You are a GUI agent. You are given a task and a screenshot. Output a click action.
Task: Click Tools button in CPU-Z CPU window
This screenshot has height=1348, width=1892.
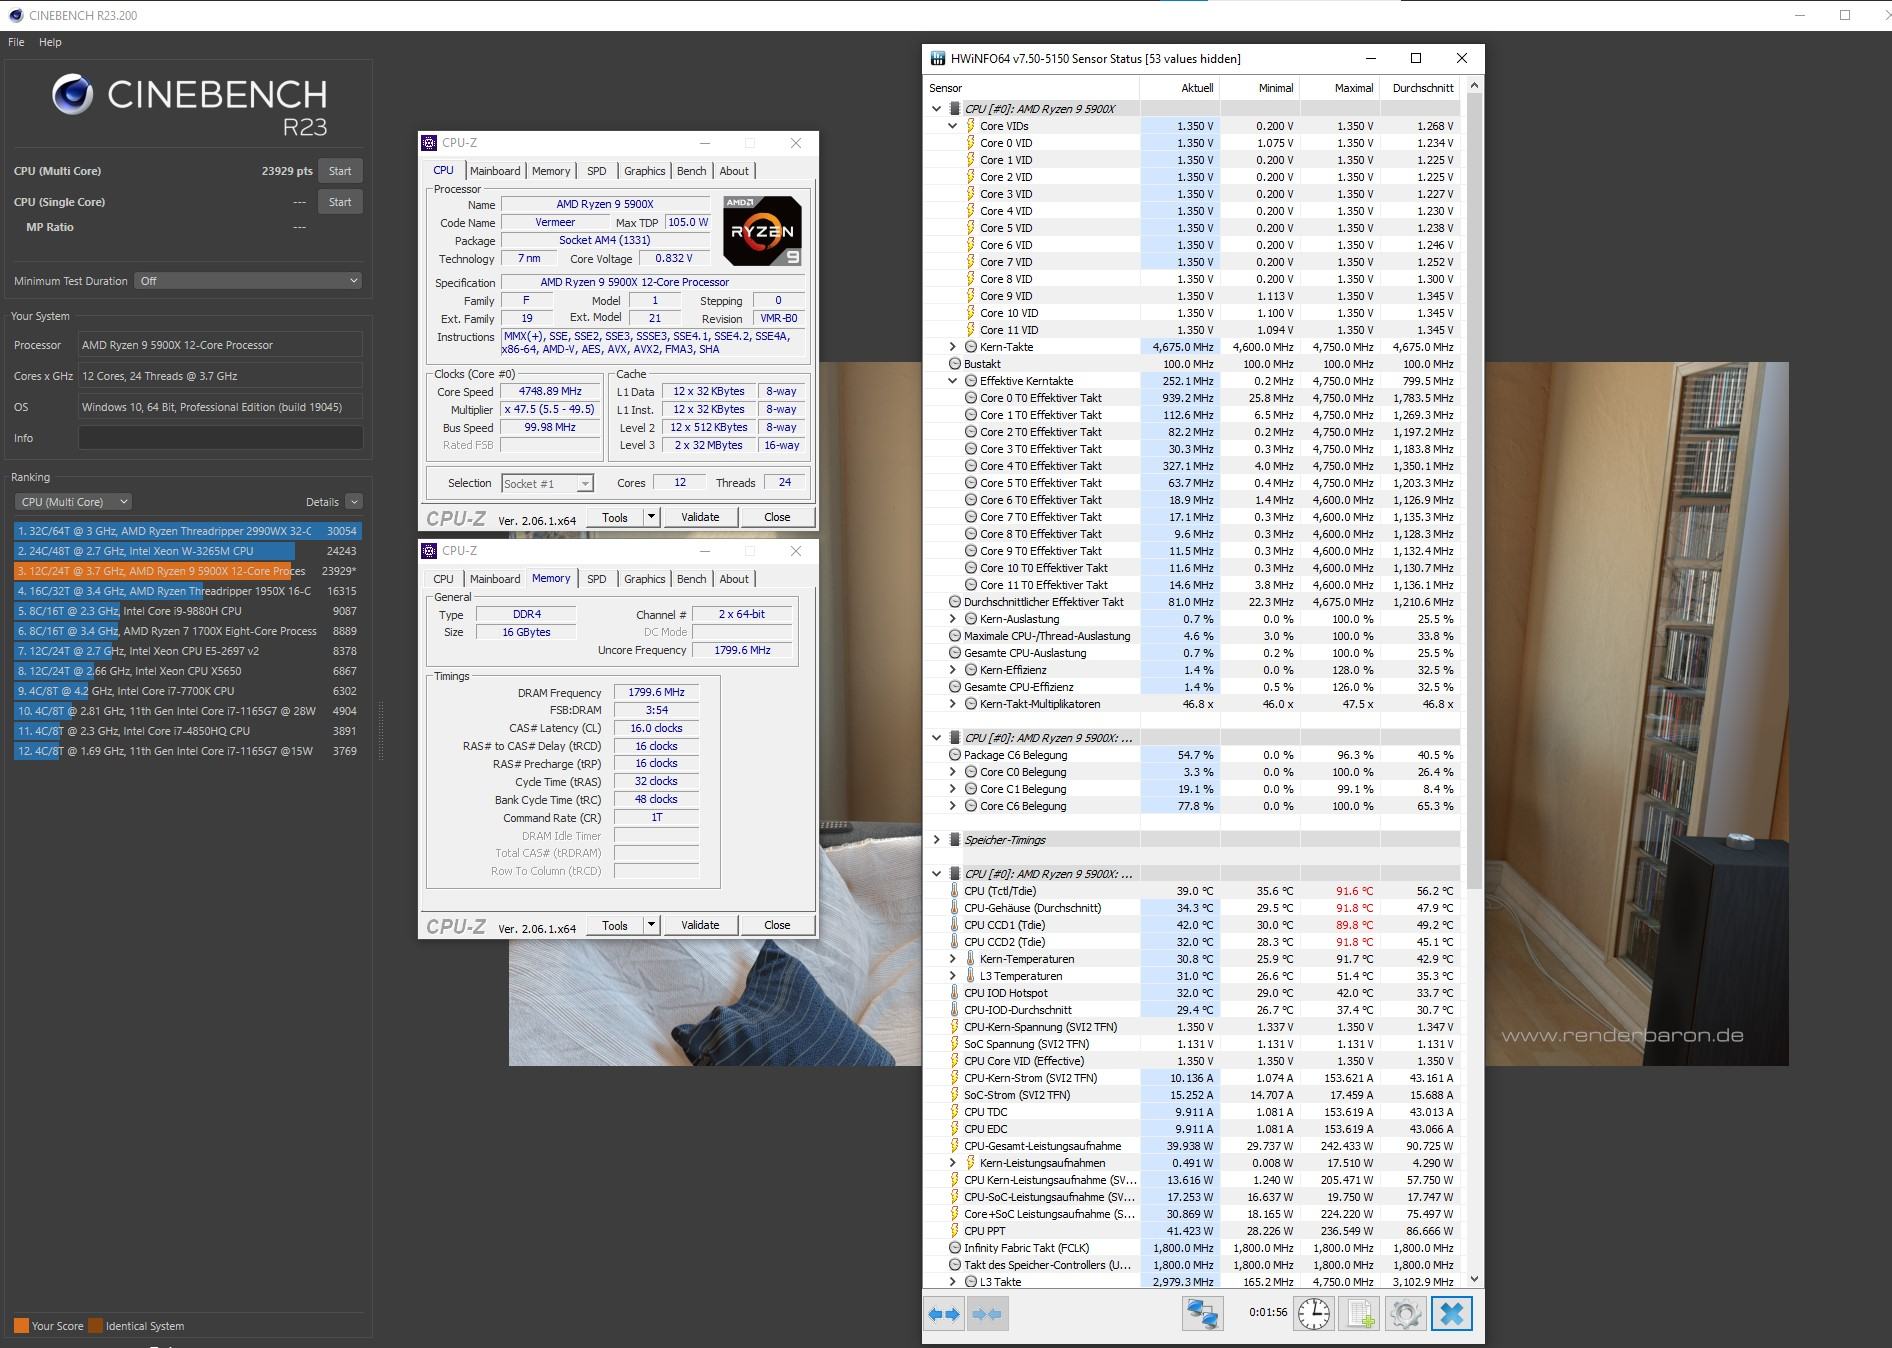(x=615, y=517)
